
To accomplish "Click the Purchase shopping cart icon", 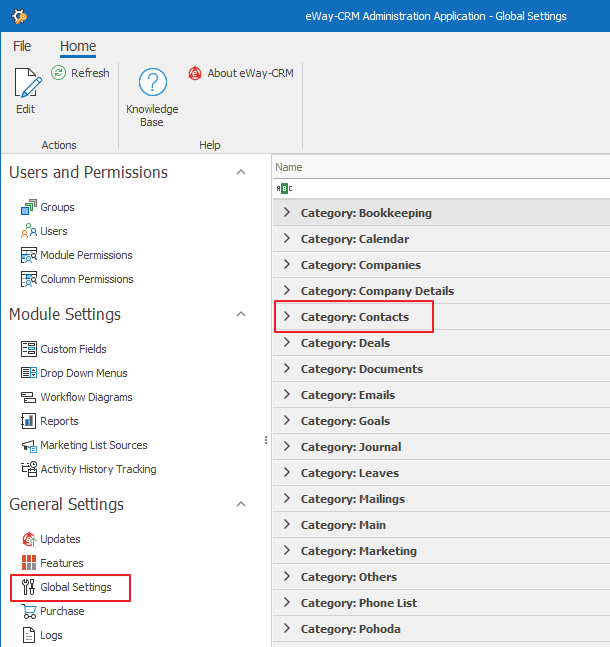I will coord(29,611).
